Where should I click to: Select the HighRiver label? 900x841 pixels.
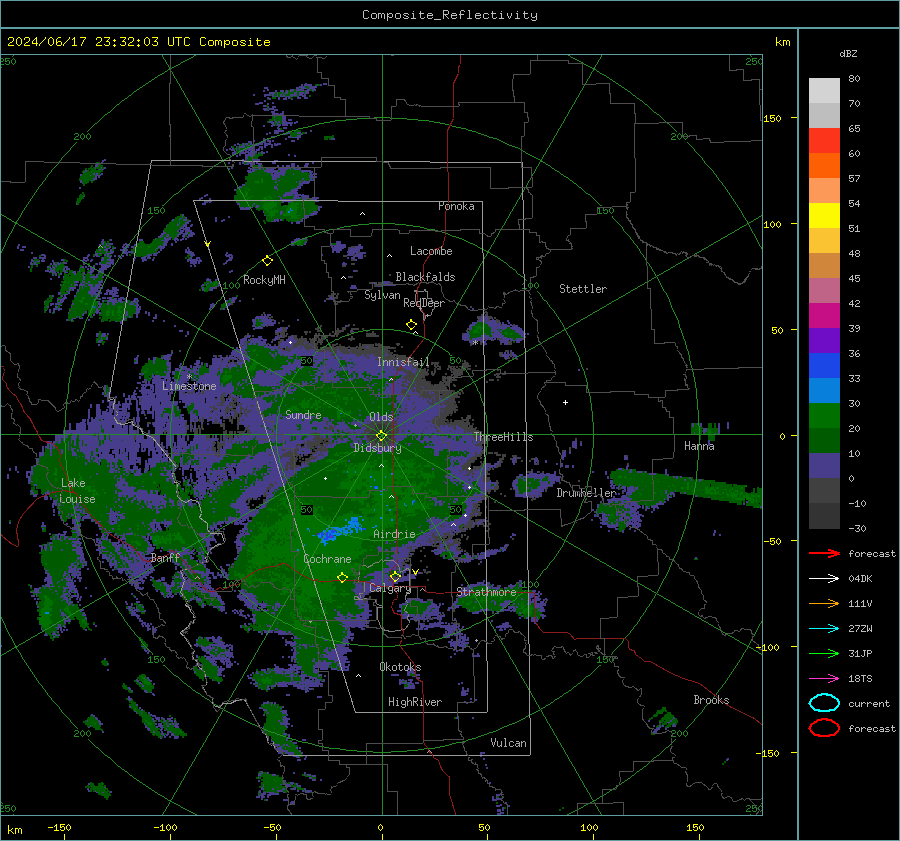point(415,702)
